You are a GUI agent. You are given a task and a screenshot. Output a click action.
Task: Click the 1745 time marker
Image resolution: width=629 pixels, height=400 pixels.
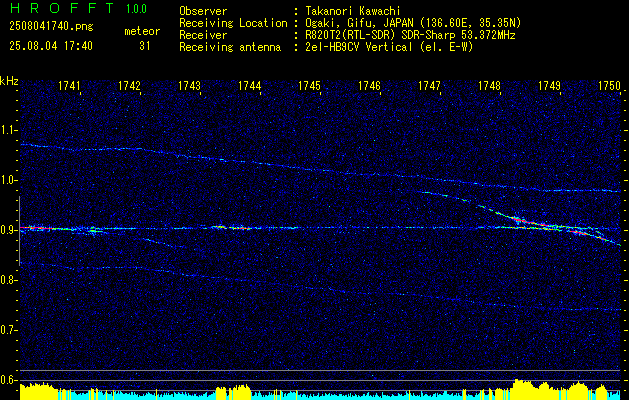point(309,86)
